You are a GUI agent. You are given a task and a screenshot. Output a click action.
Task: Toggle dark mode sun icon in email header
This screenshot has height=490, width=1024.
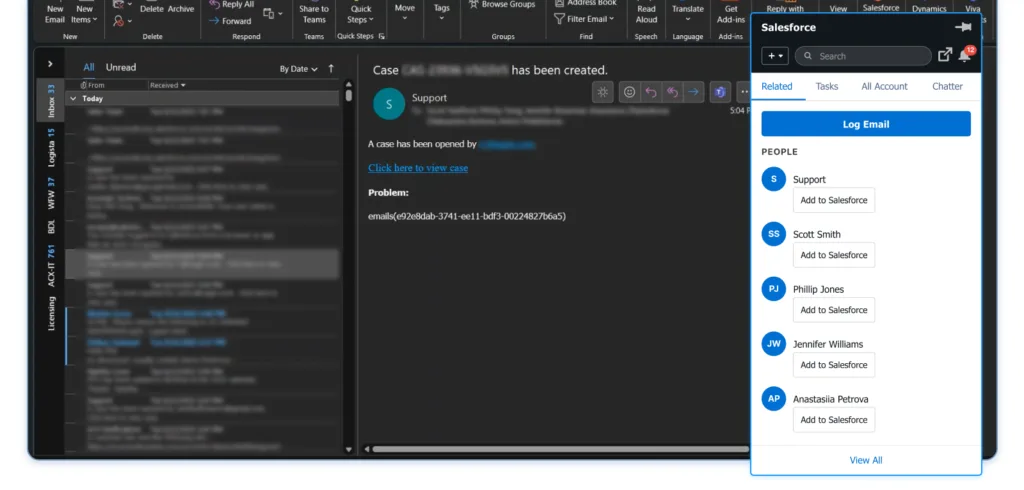pyautogui.click(x=603, y=92)
